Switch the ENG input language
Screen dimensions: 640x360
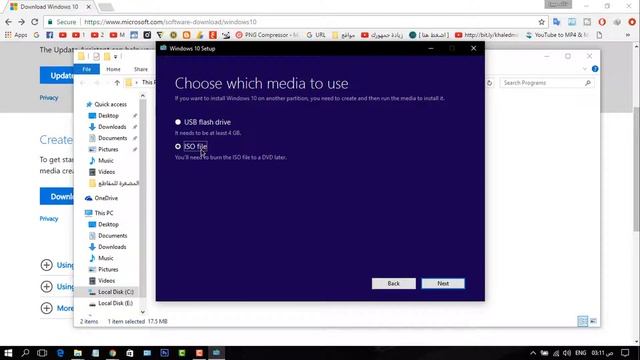click(x=580, y=353)
